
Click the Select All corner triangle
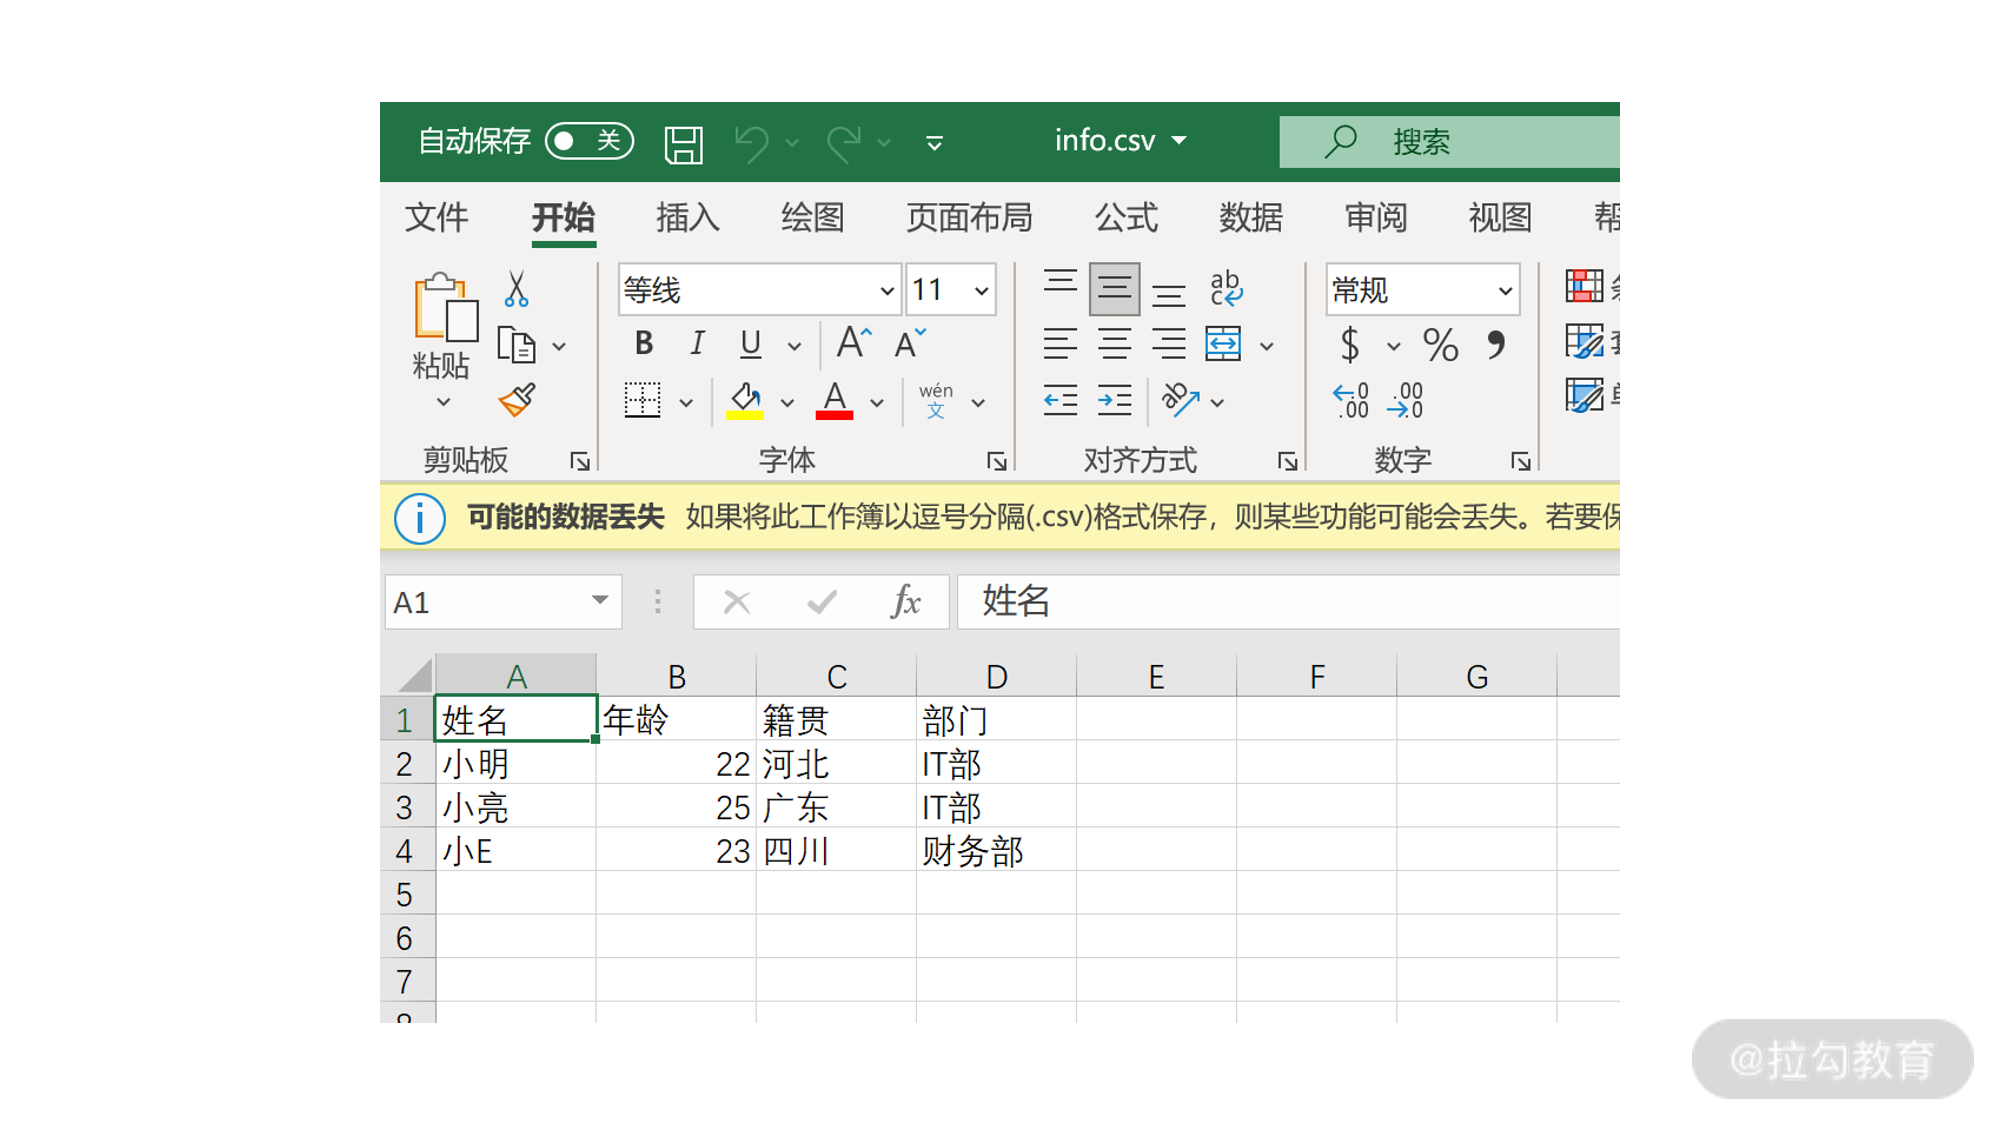(x=414, y=676)
